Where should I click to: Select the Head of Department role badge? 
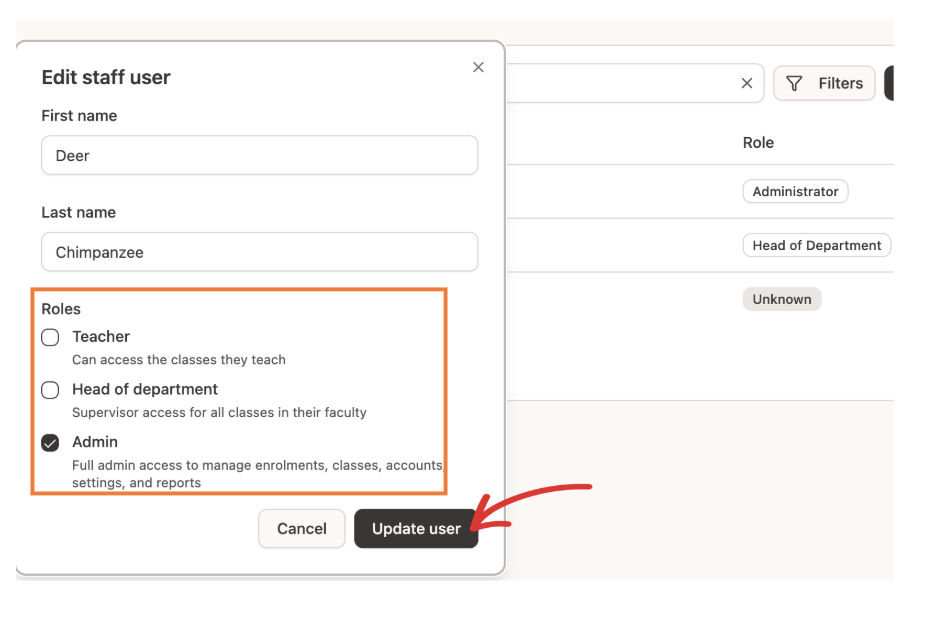816,246
